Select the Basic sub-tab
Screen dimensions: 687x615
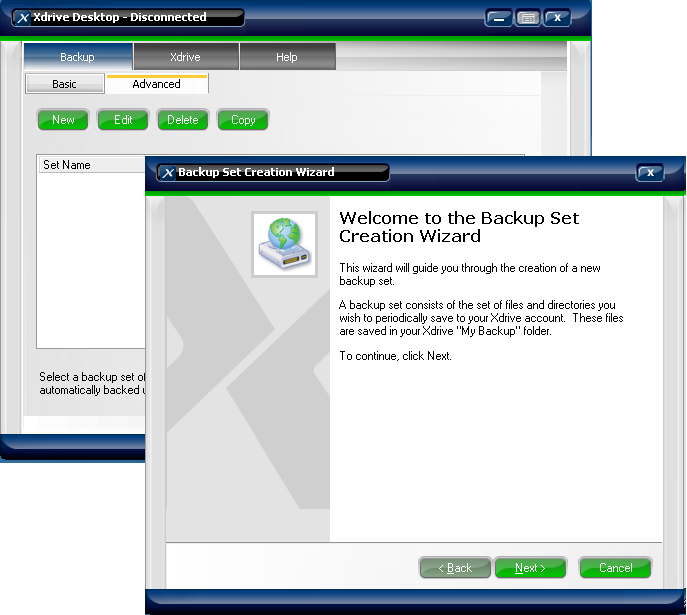[65, 84]
